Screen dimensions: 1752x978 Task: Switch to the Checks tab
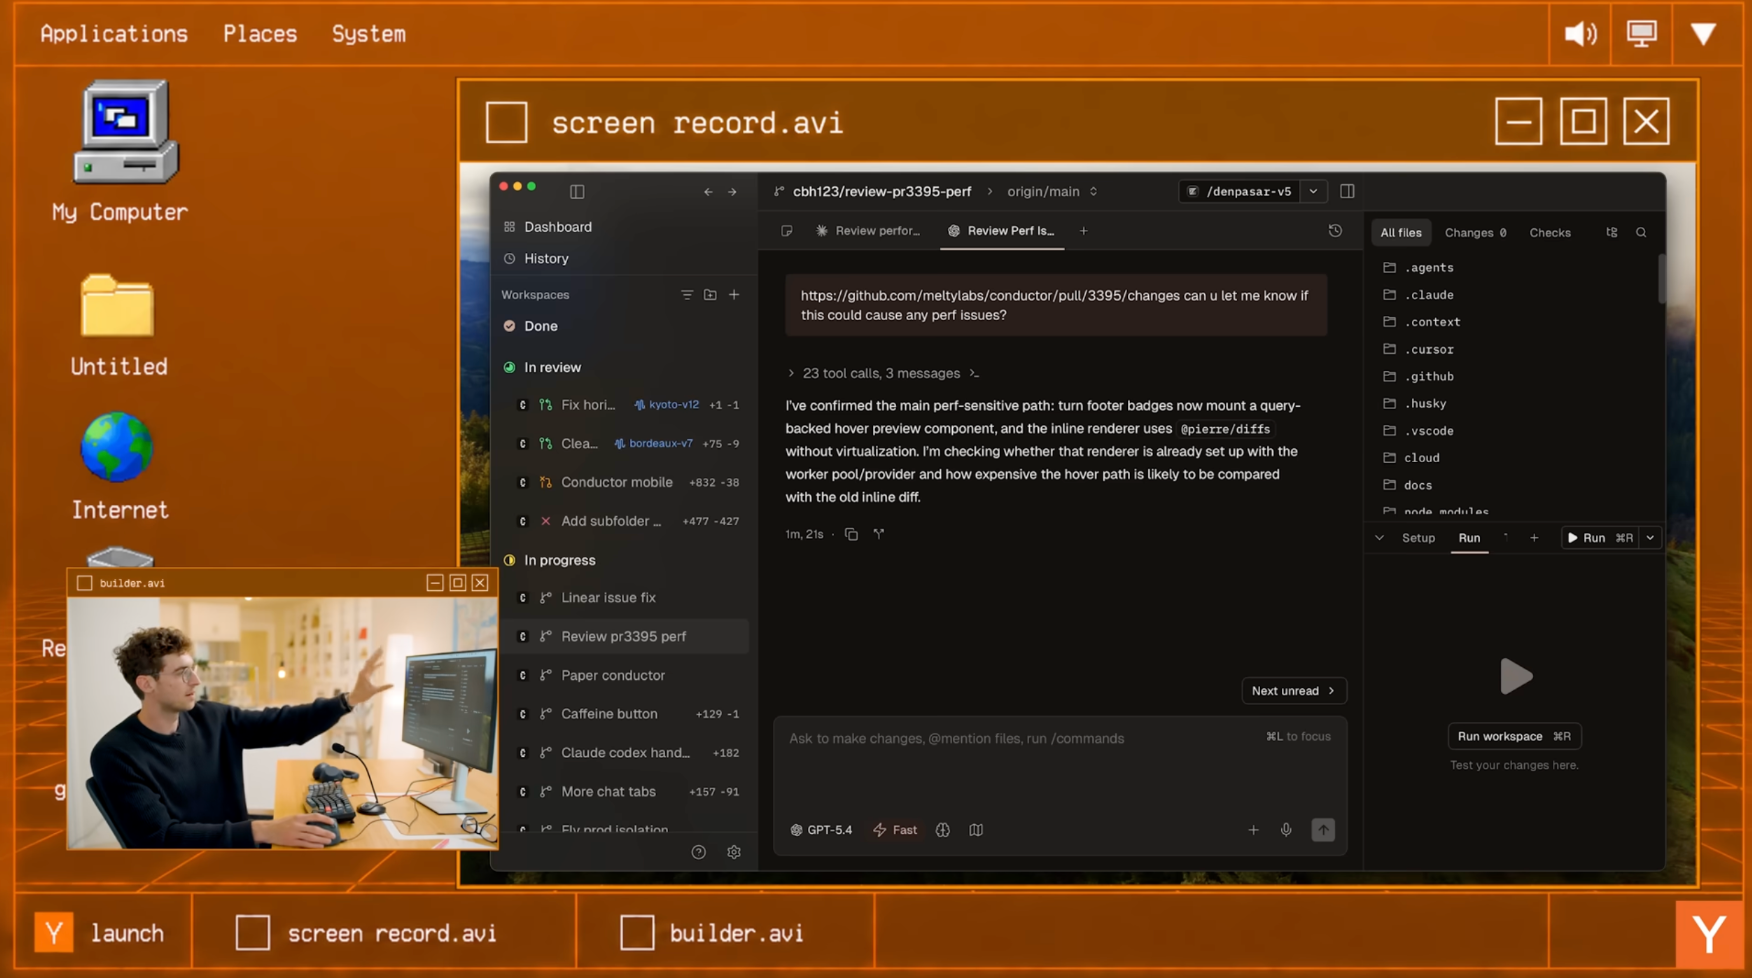[x=1550, y=233]
